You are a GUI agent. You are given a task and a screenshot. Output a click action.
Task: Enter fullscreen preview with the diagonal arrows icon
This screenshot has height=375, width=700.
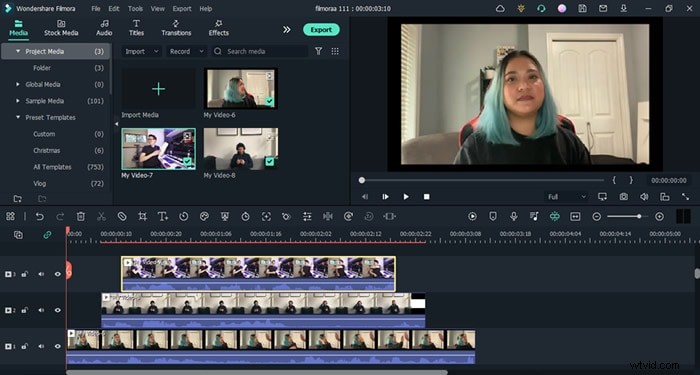(x=685, y=196)
